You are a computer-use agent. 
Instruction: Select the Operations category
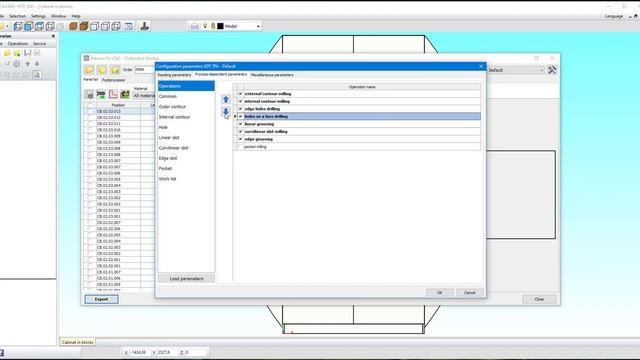point(186,86)
